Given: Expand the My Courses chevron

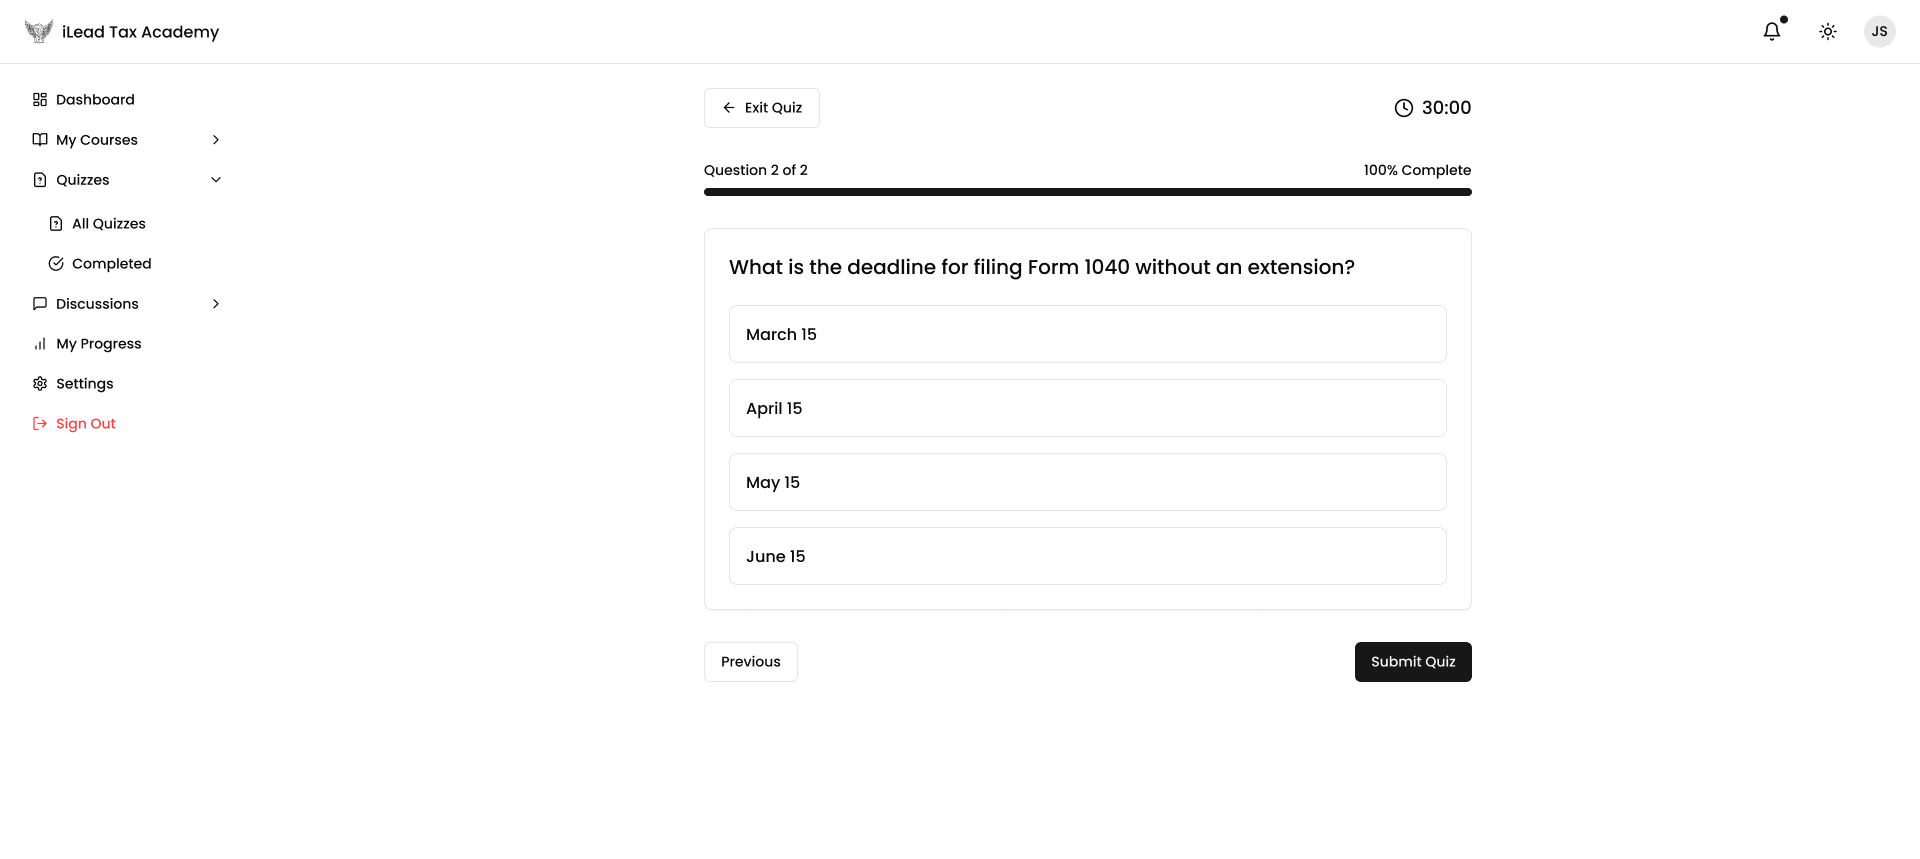Looking at the screenshot, I should pos(216,140).
